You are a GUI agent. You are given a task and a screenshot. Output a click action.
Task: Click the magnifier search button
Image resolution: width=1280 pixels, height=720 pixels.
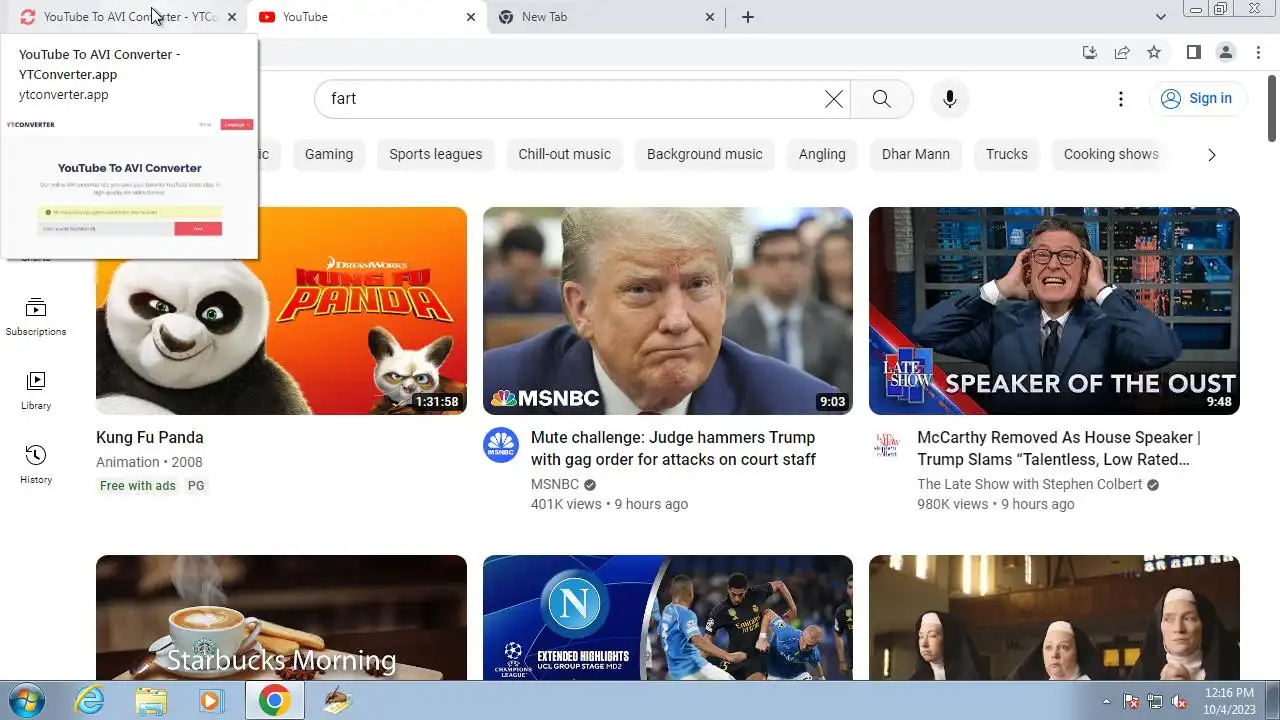click(x=881, y=98)
